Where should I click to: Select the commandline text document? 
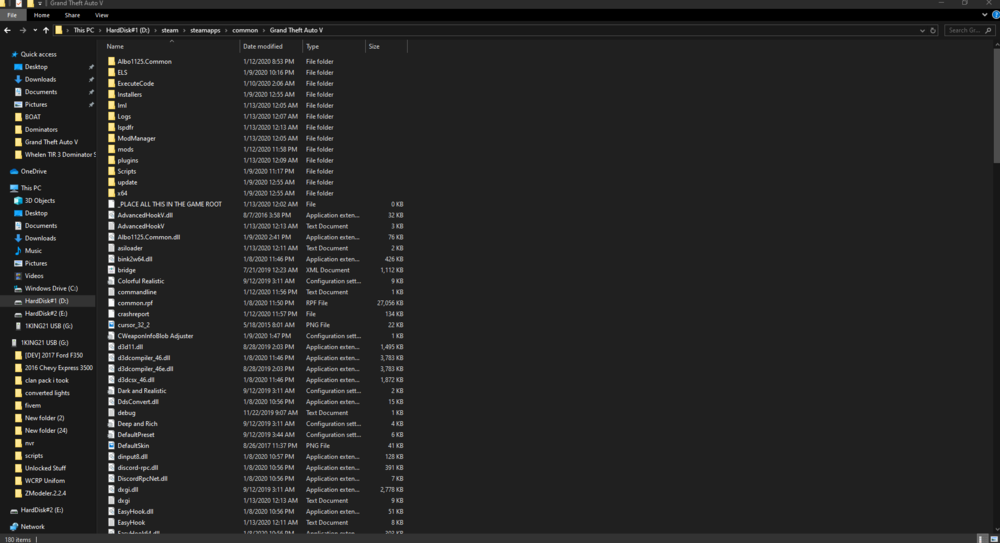coord(136,292)
